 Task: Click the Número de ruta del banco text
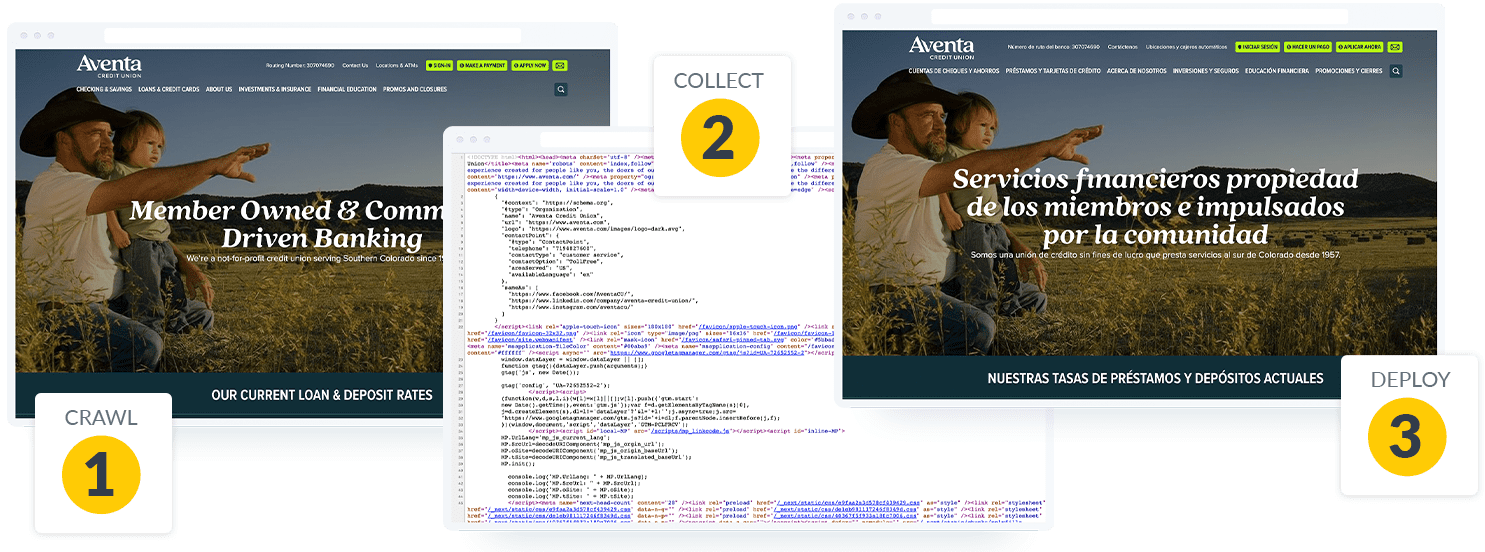tap(1053, 47)
